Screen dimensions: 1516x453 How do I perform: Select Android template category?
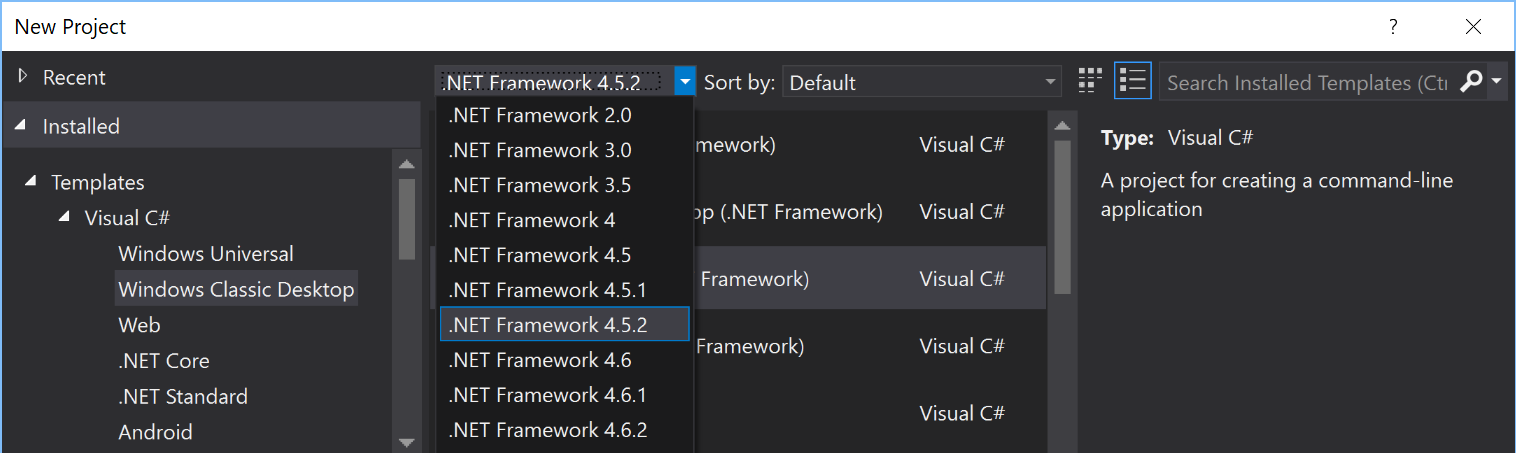click(x=155, y=432)
